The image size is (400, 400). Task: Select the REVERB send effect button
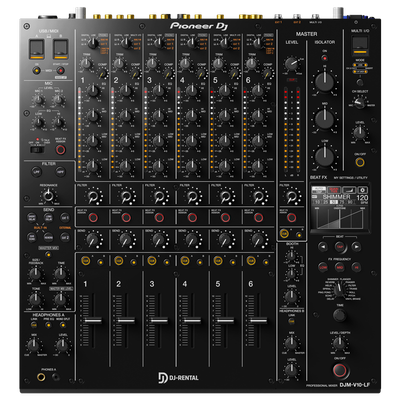pos(48,237)
